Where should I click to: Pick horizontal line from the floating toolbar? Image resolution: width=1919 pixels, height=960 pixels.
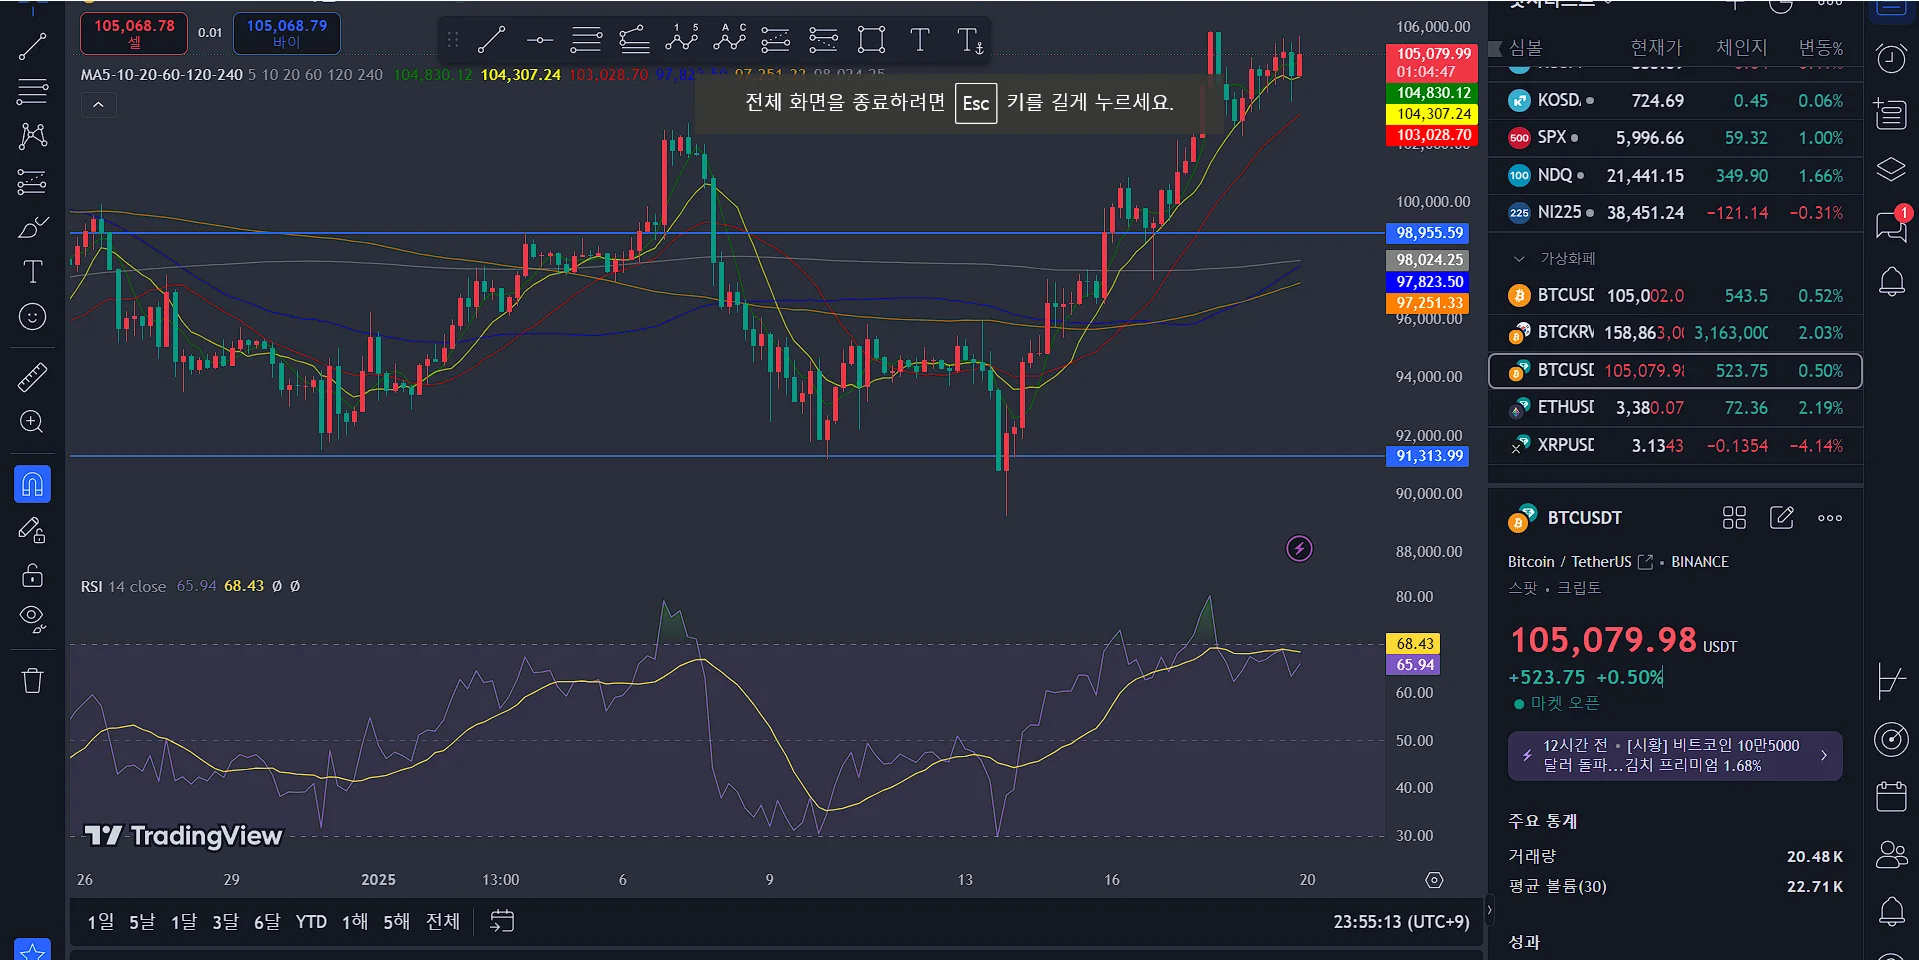pyautogui.click(x=539, y=40)
